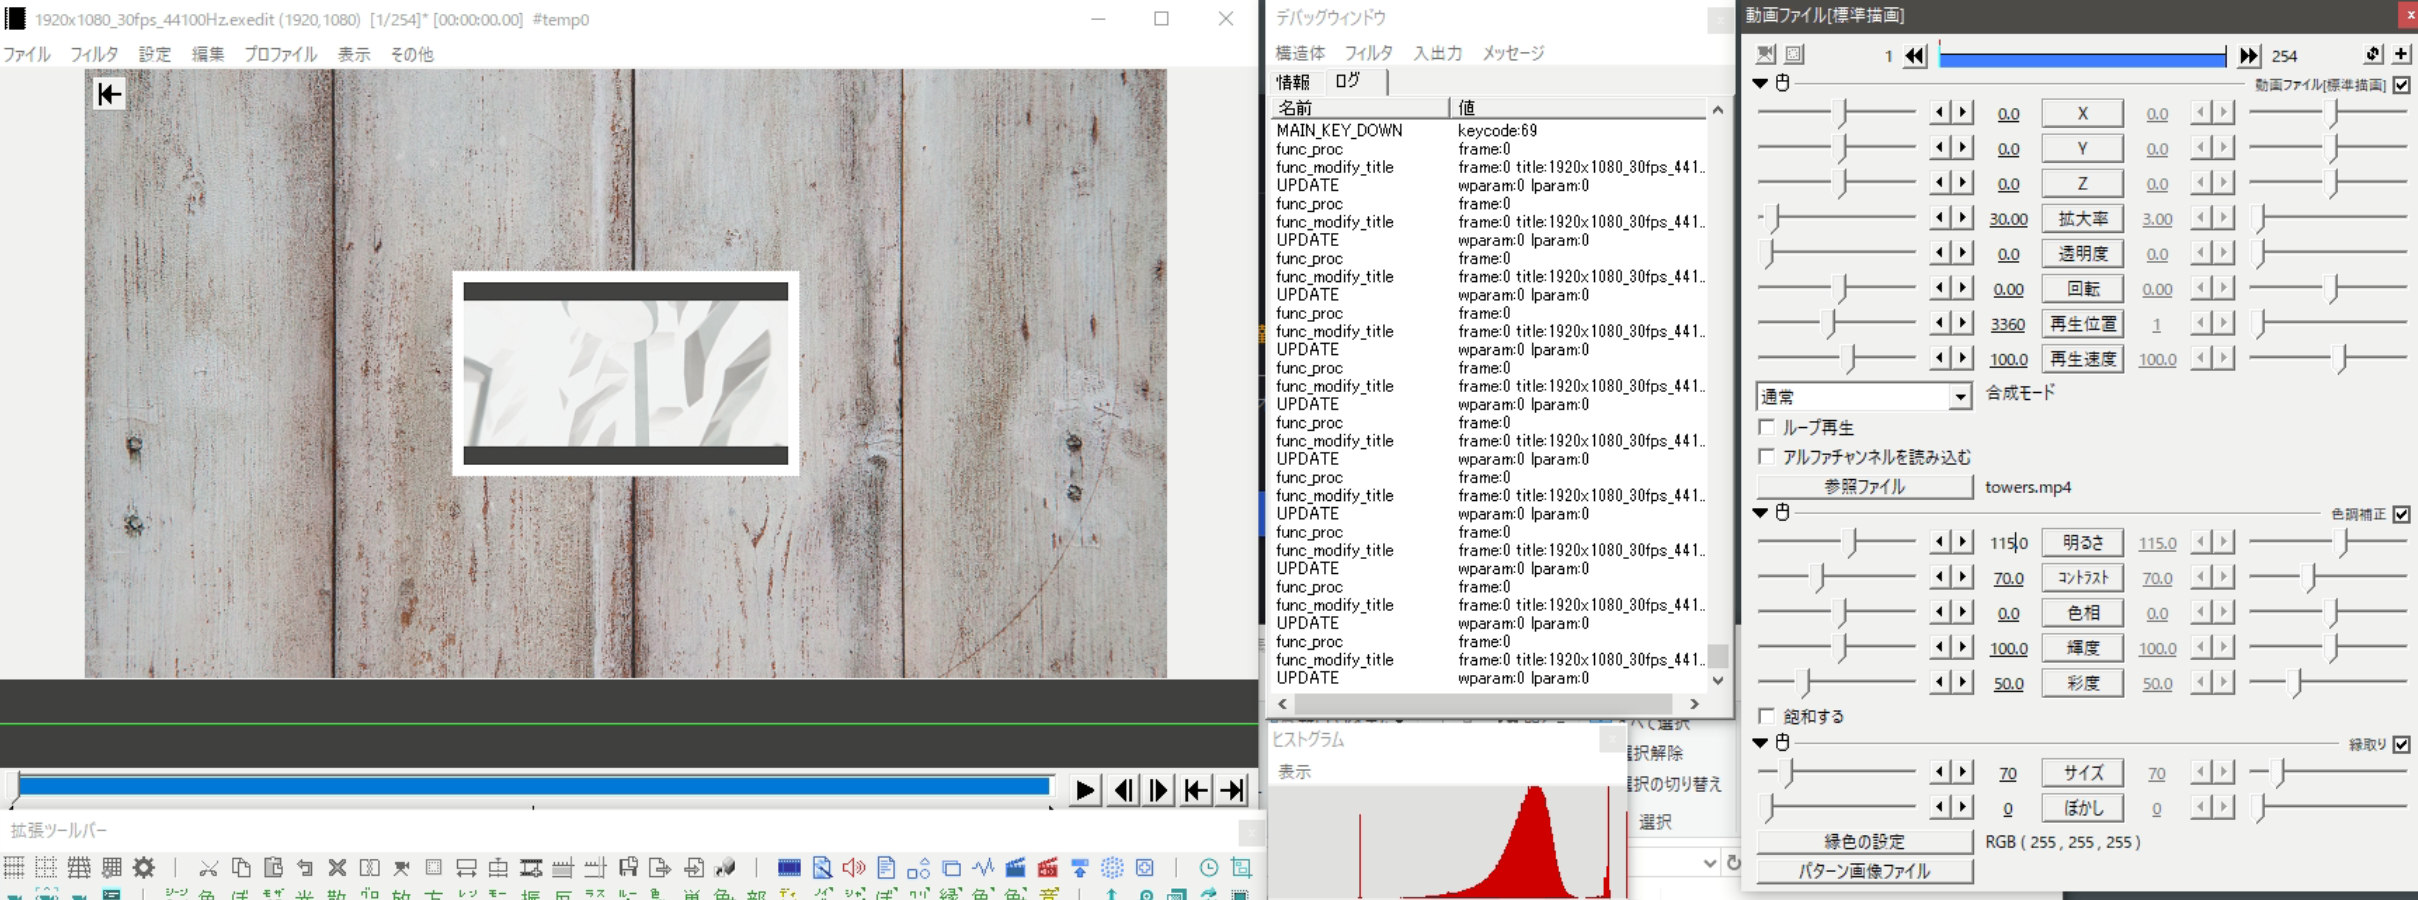
Task: Collapse the 縁取り section triangle
Action: coord(1760,743)
